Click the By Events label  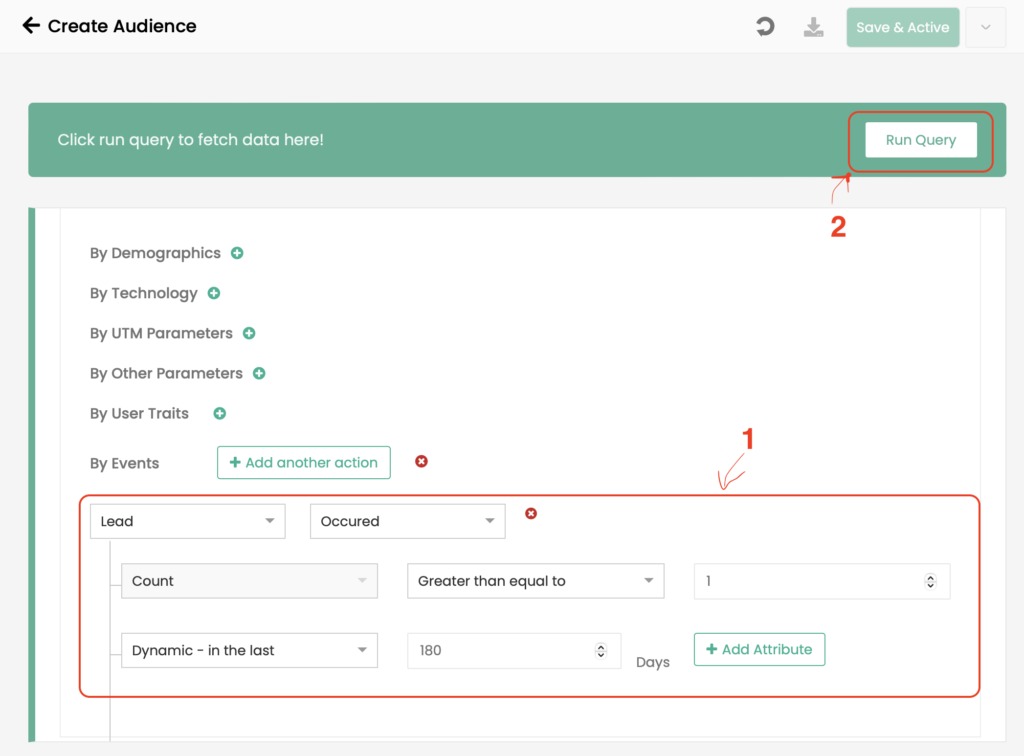[125, 464]
